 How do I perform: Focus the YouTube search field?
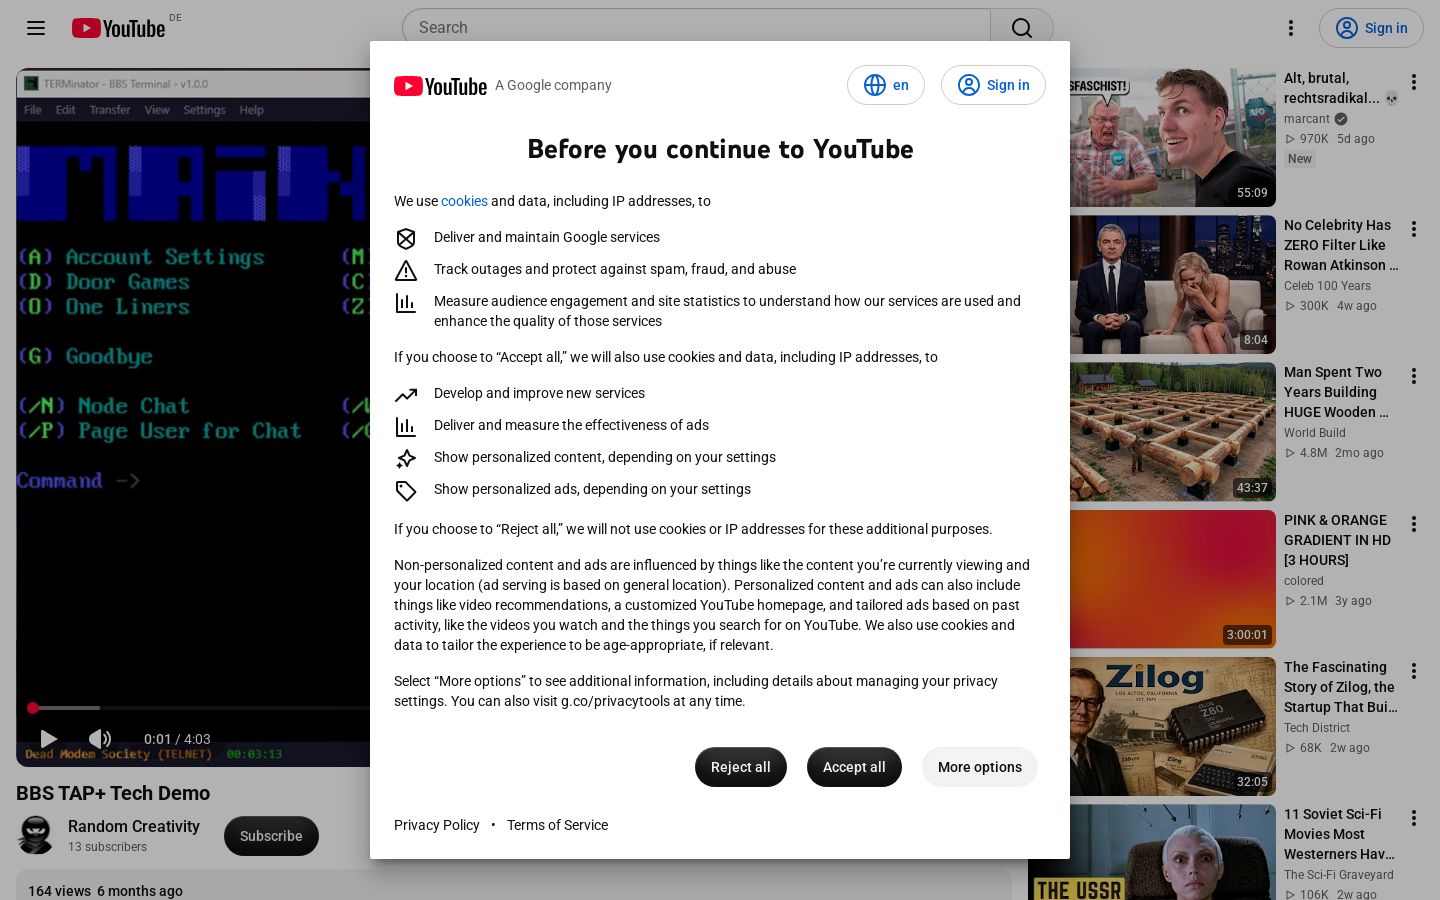coord(696,28)
